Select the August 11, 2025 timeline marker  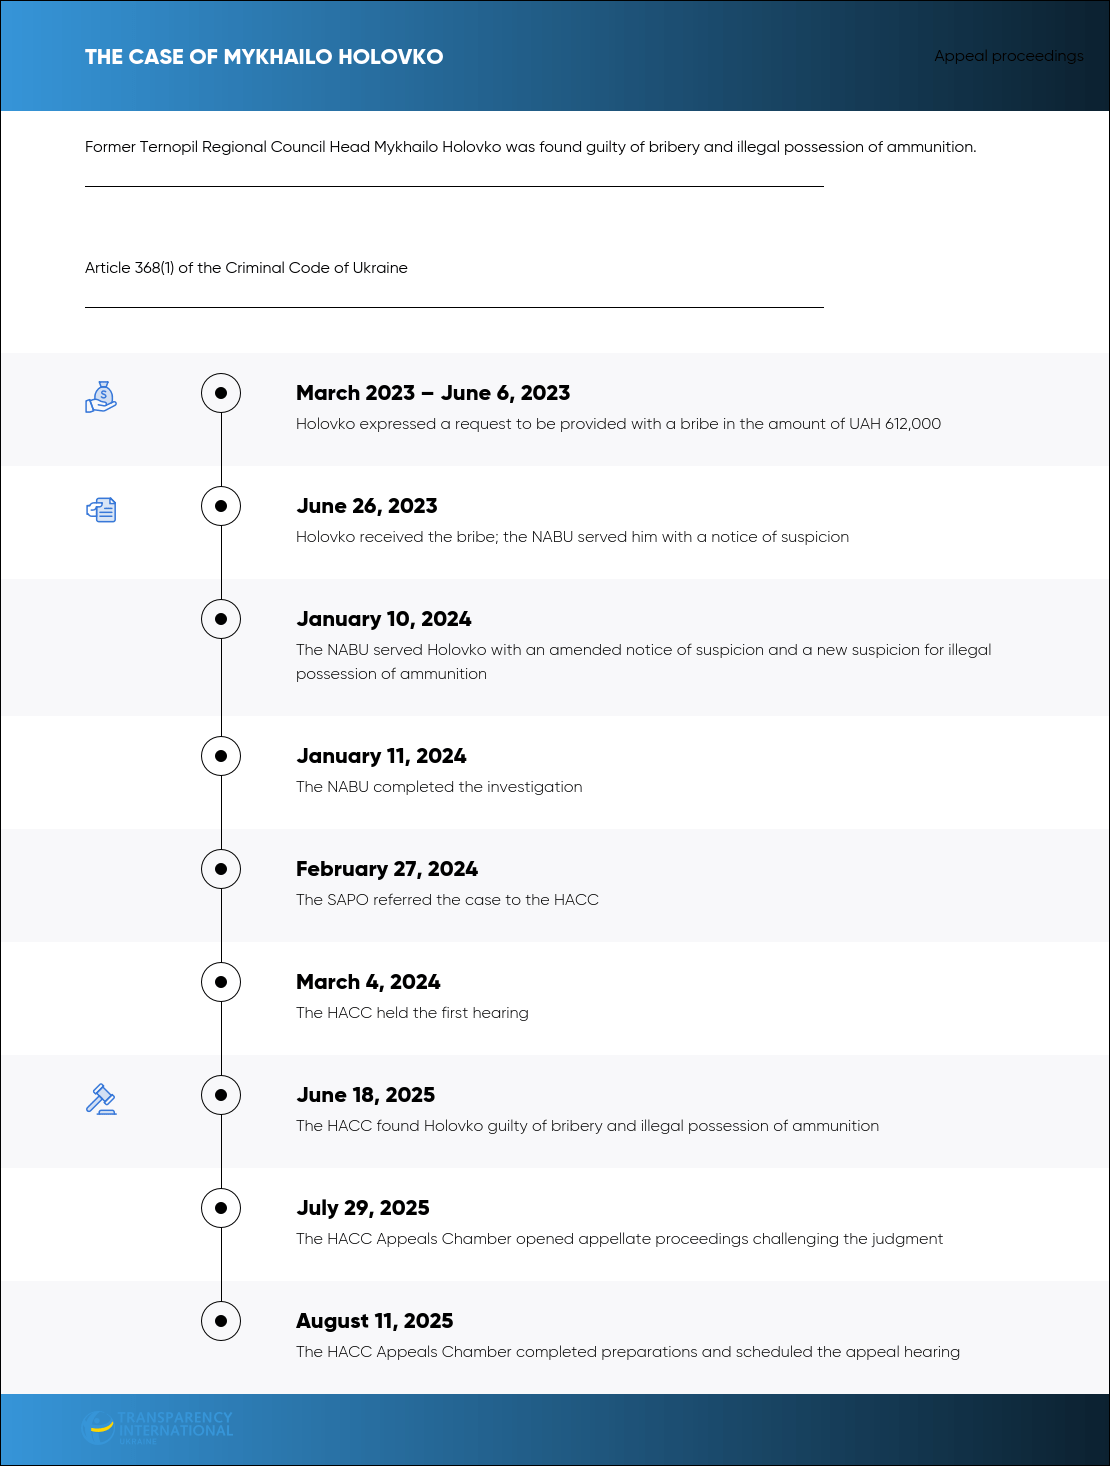tap(221, 1321)
